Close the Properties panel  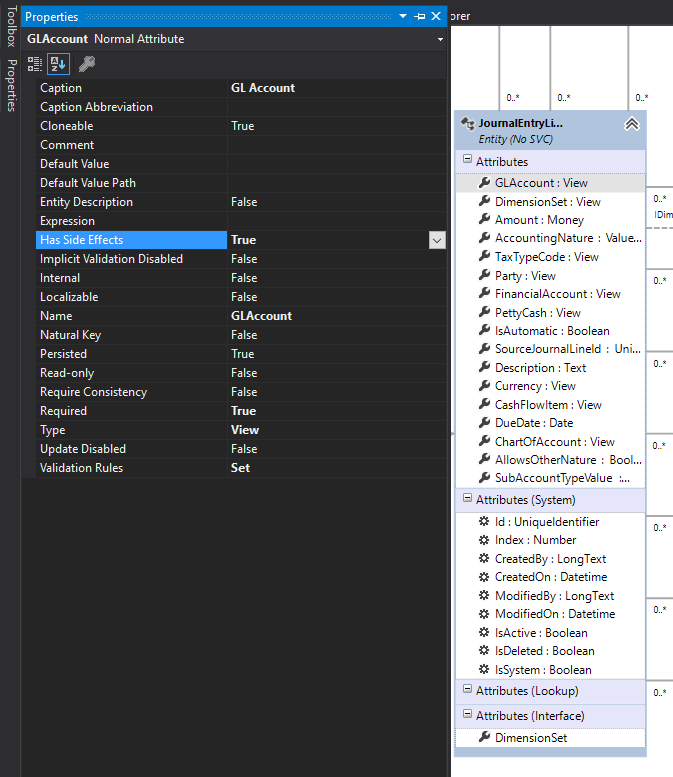pyautogui.click(x=436, y=16)
